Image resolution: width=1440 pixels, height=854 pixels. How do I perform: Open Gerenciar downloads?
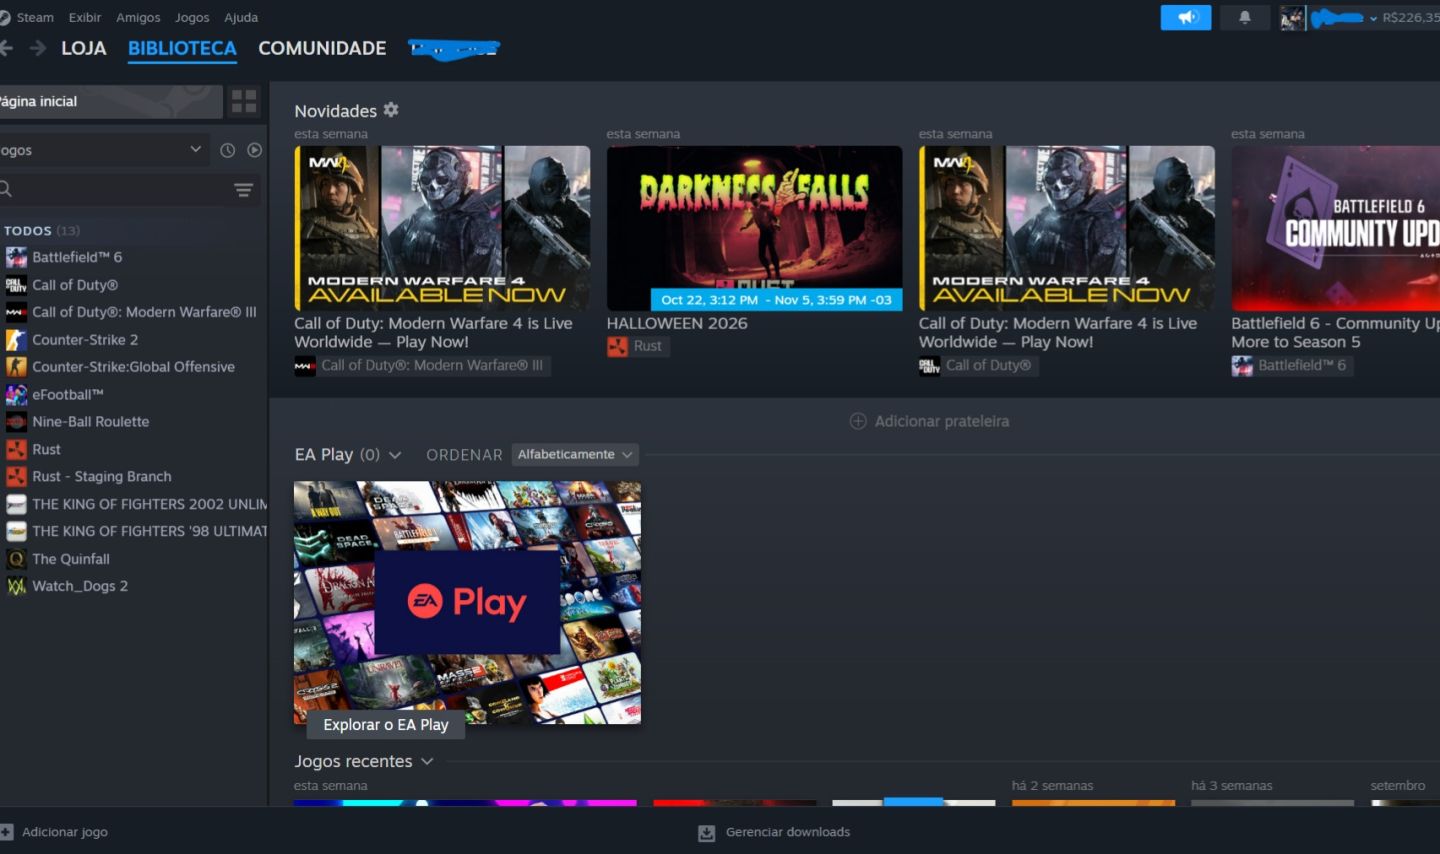[774, 832]
